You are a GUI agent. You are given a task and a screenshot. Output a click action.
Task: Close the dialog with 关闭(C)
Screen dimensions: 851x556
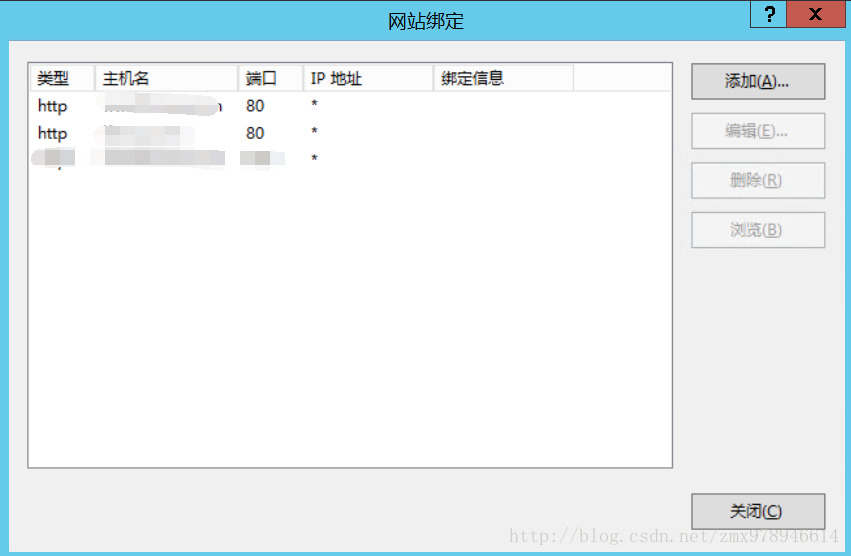pyautogui.click(x=757, y=511)
